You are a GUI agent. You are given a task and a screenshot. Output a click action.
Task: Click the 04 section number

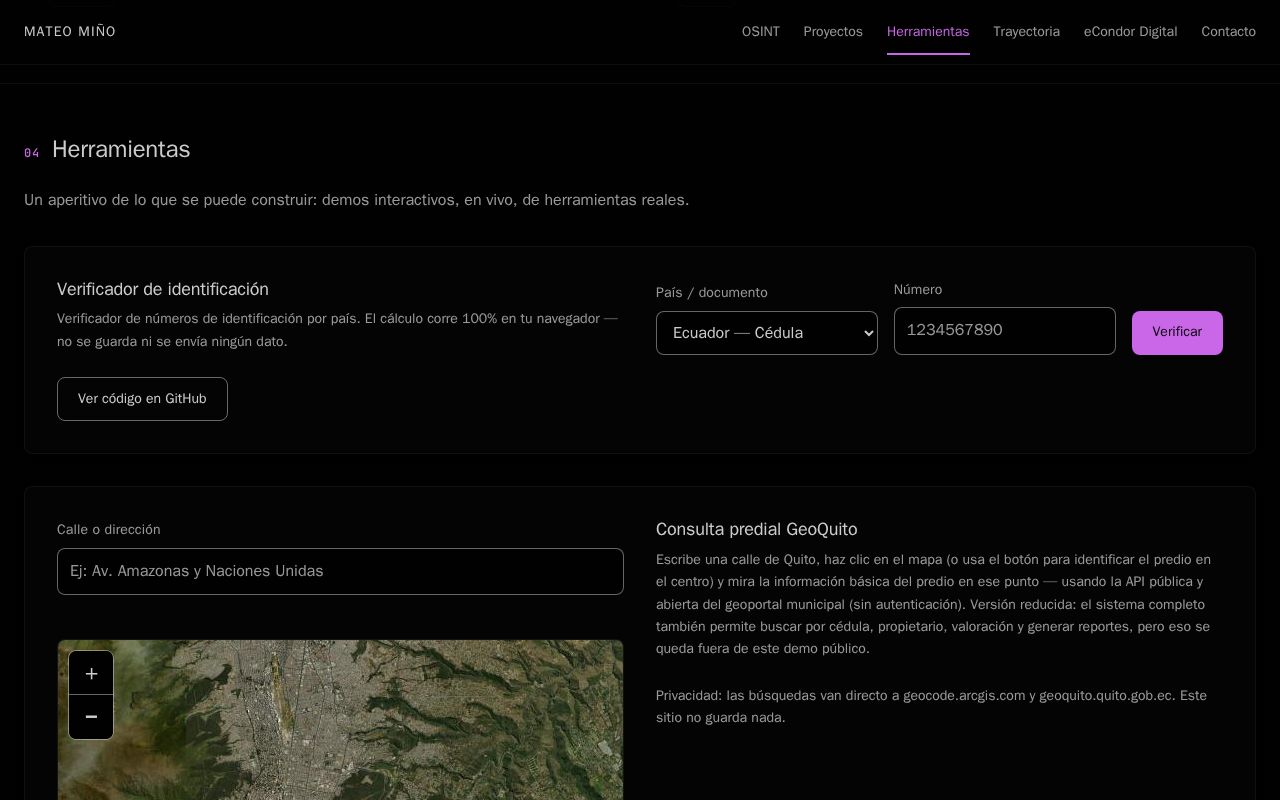pyautogui.click(x=32, y=153)
